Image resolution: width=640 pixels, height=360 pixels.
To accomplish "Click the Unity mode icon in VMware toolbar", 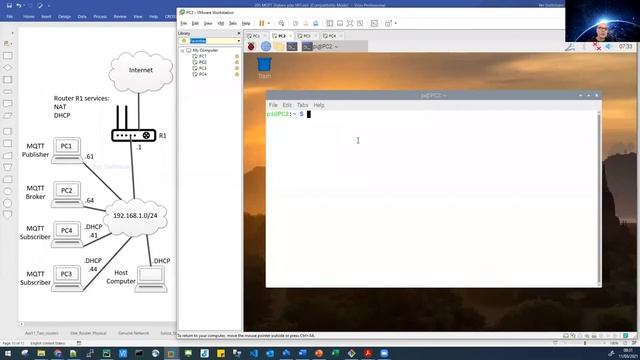I will (x=360, y=23).
